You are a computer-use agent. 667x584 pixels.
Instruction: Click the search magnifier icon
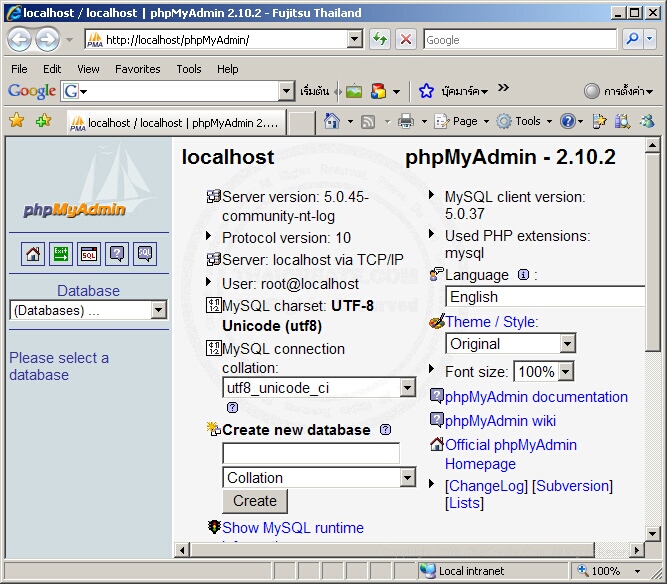pyautogui.click(x=633, y=39)
